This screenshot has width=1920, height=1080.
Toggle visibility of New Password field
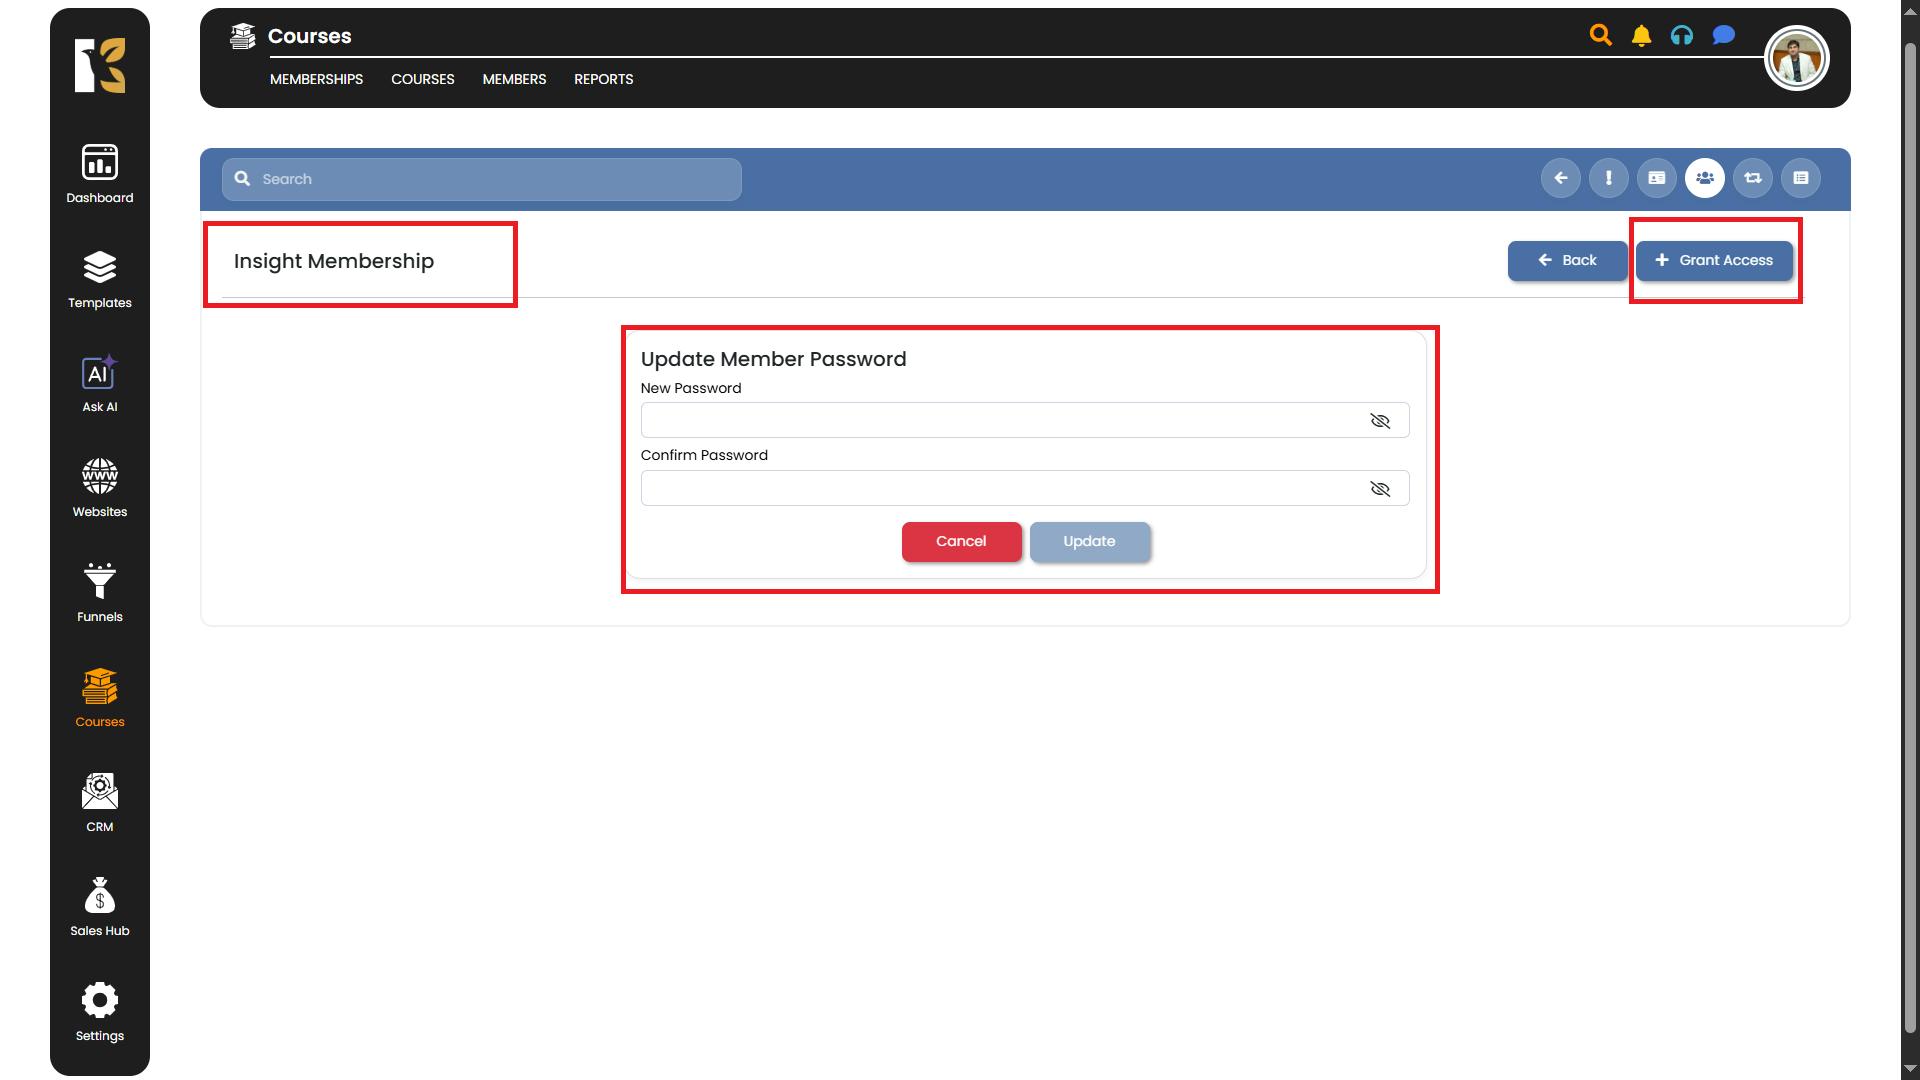click(1380, 421)
